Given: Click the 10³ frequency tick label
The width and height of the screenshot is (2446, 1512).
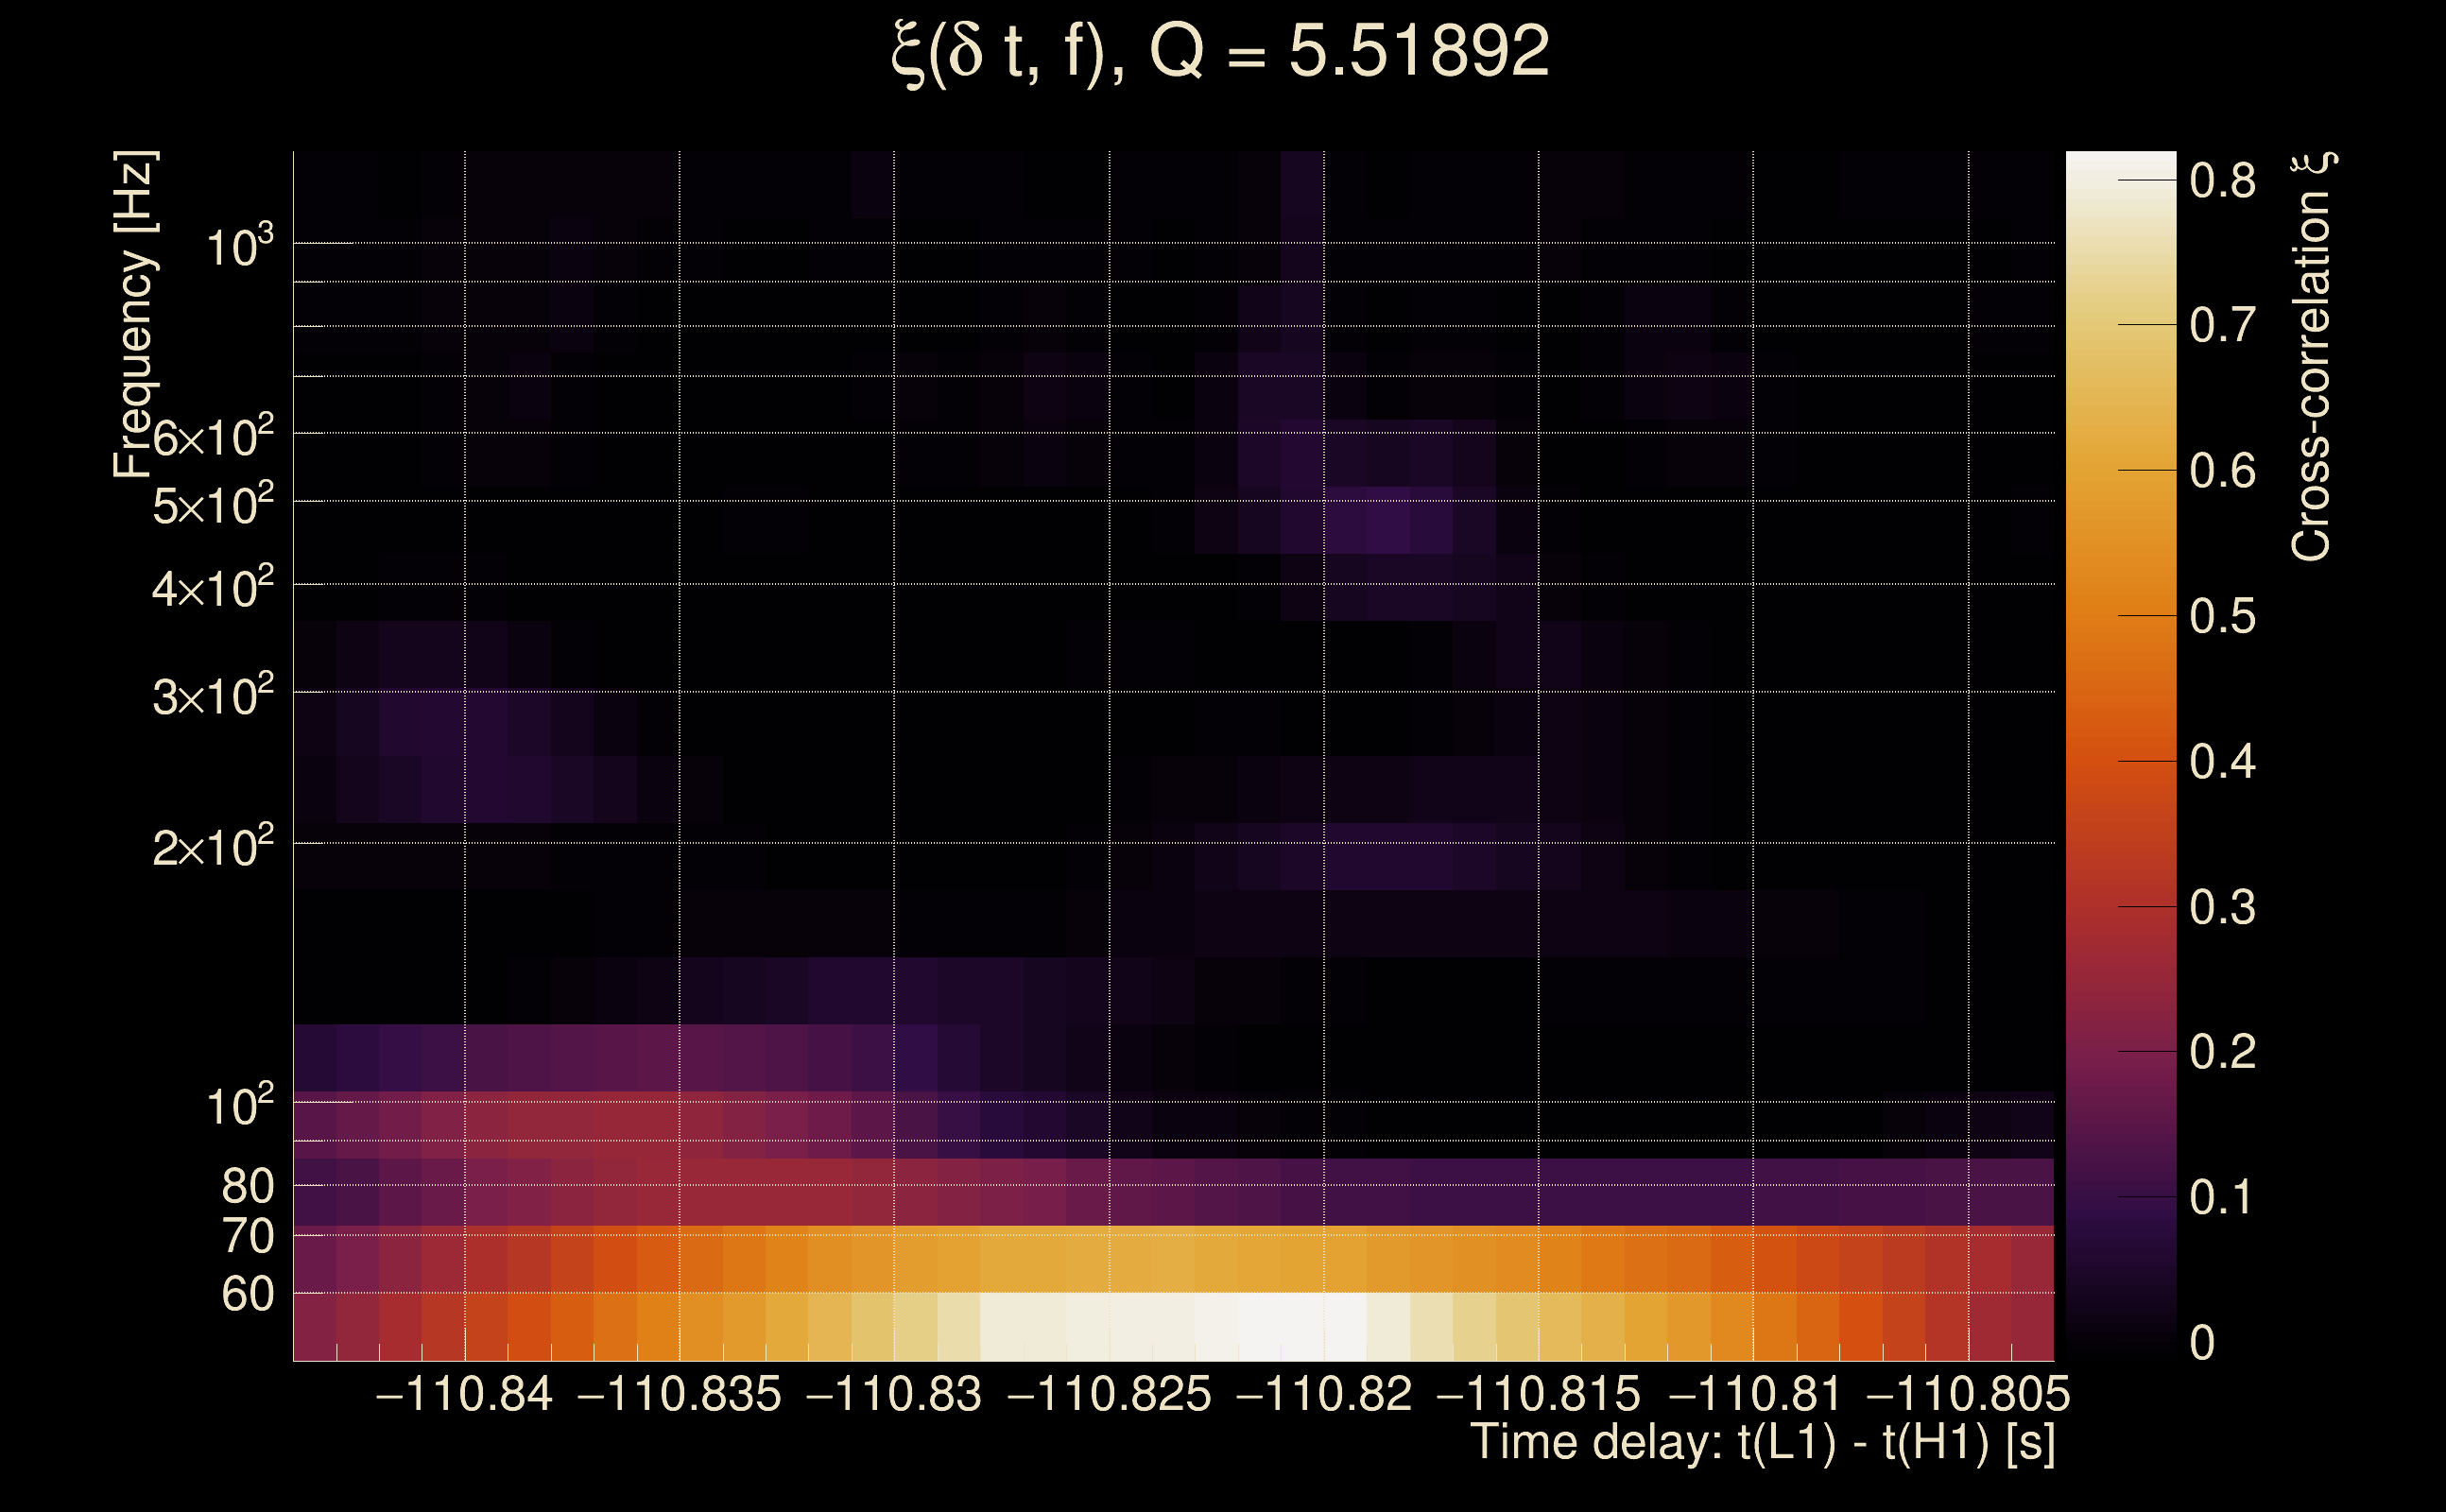Looking at the screenshot, I should 238,245.
